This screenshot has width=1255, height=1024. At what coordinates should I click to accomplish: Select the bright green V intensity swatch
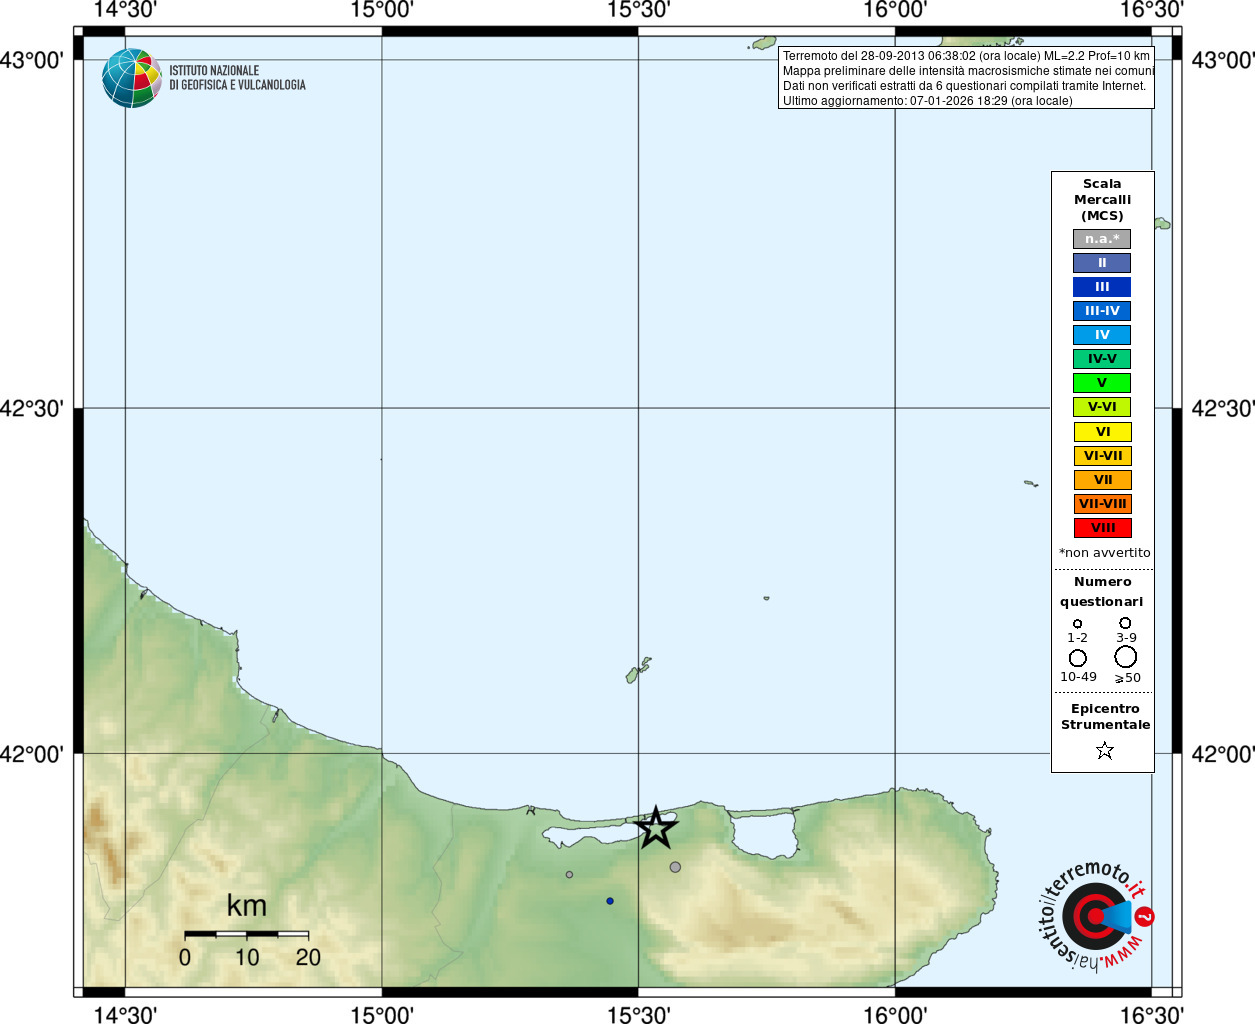1102,383
